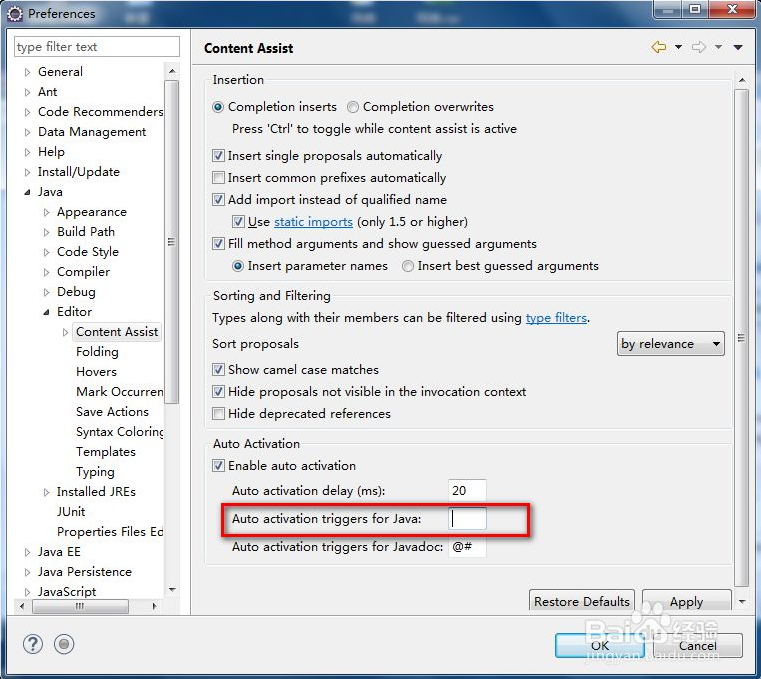
Task: Toggle Show camel case matches
Action: (218, 370)
